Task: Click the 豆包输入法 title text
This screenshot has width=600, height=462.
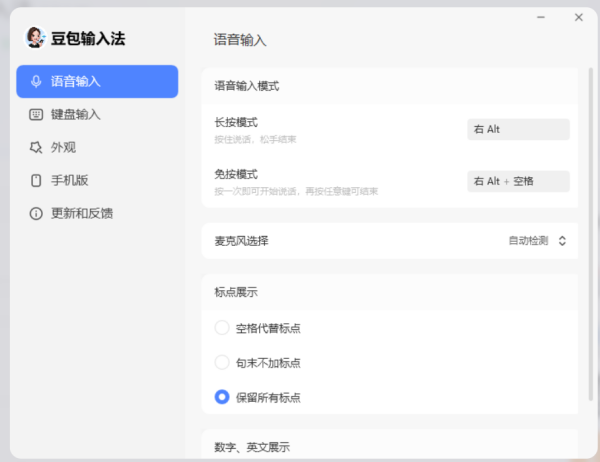Action: click(88, 39)
